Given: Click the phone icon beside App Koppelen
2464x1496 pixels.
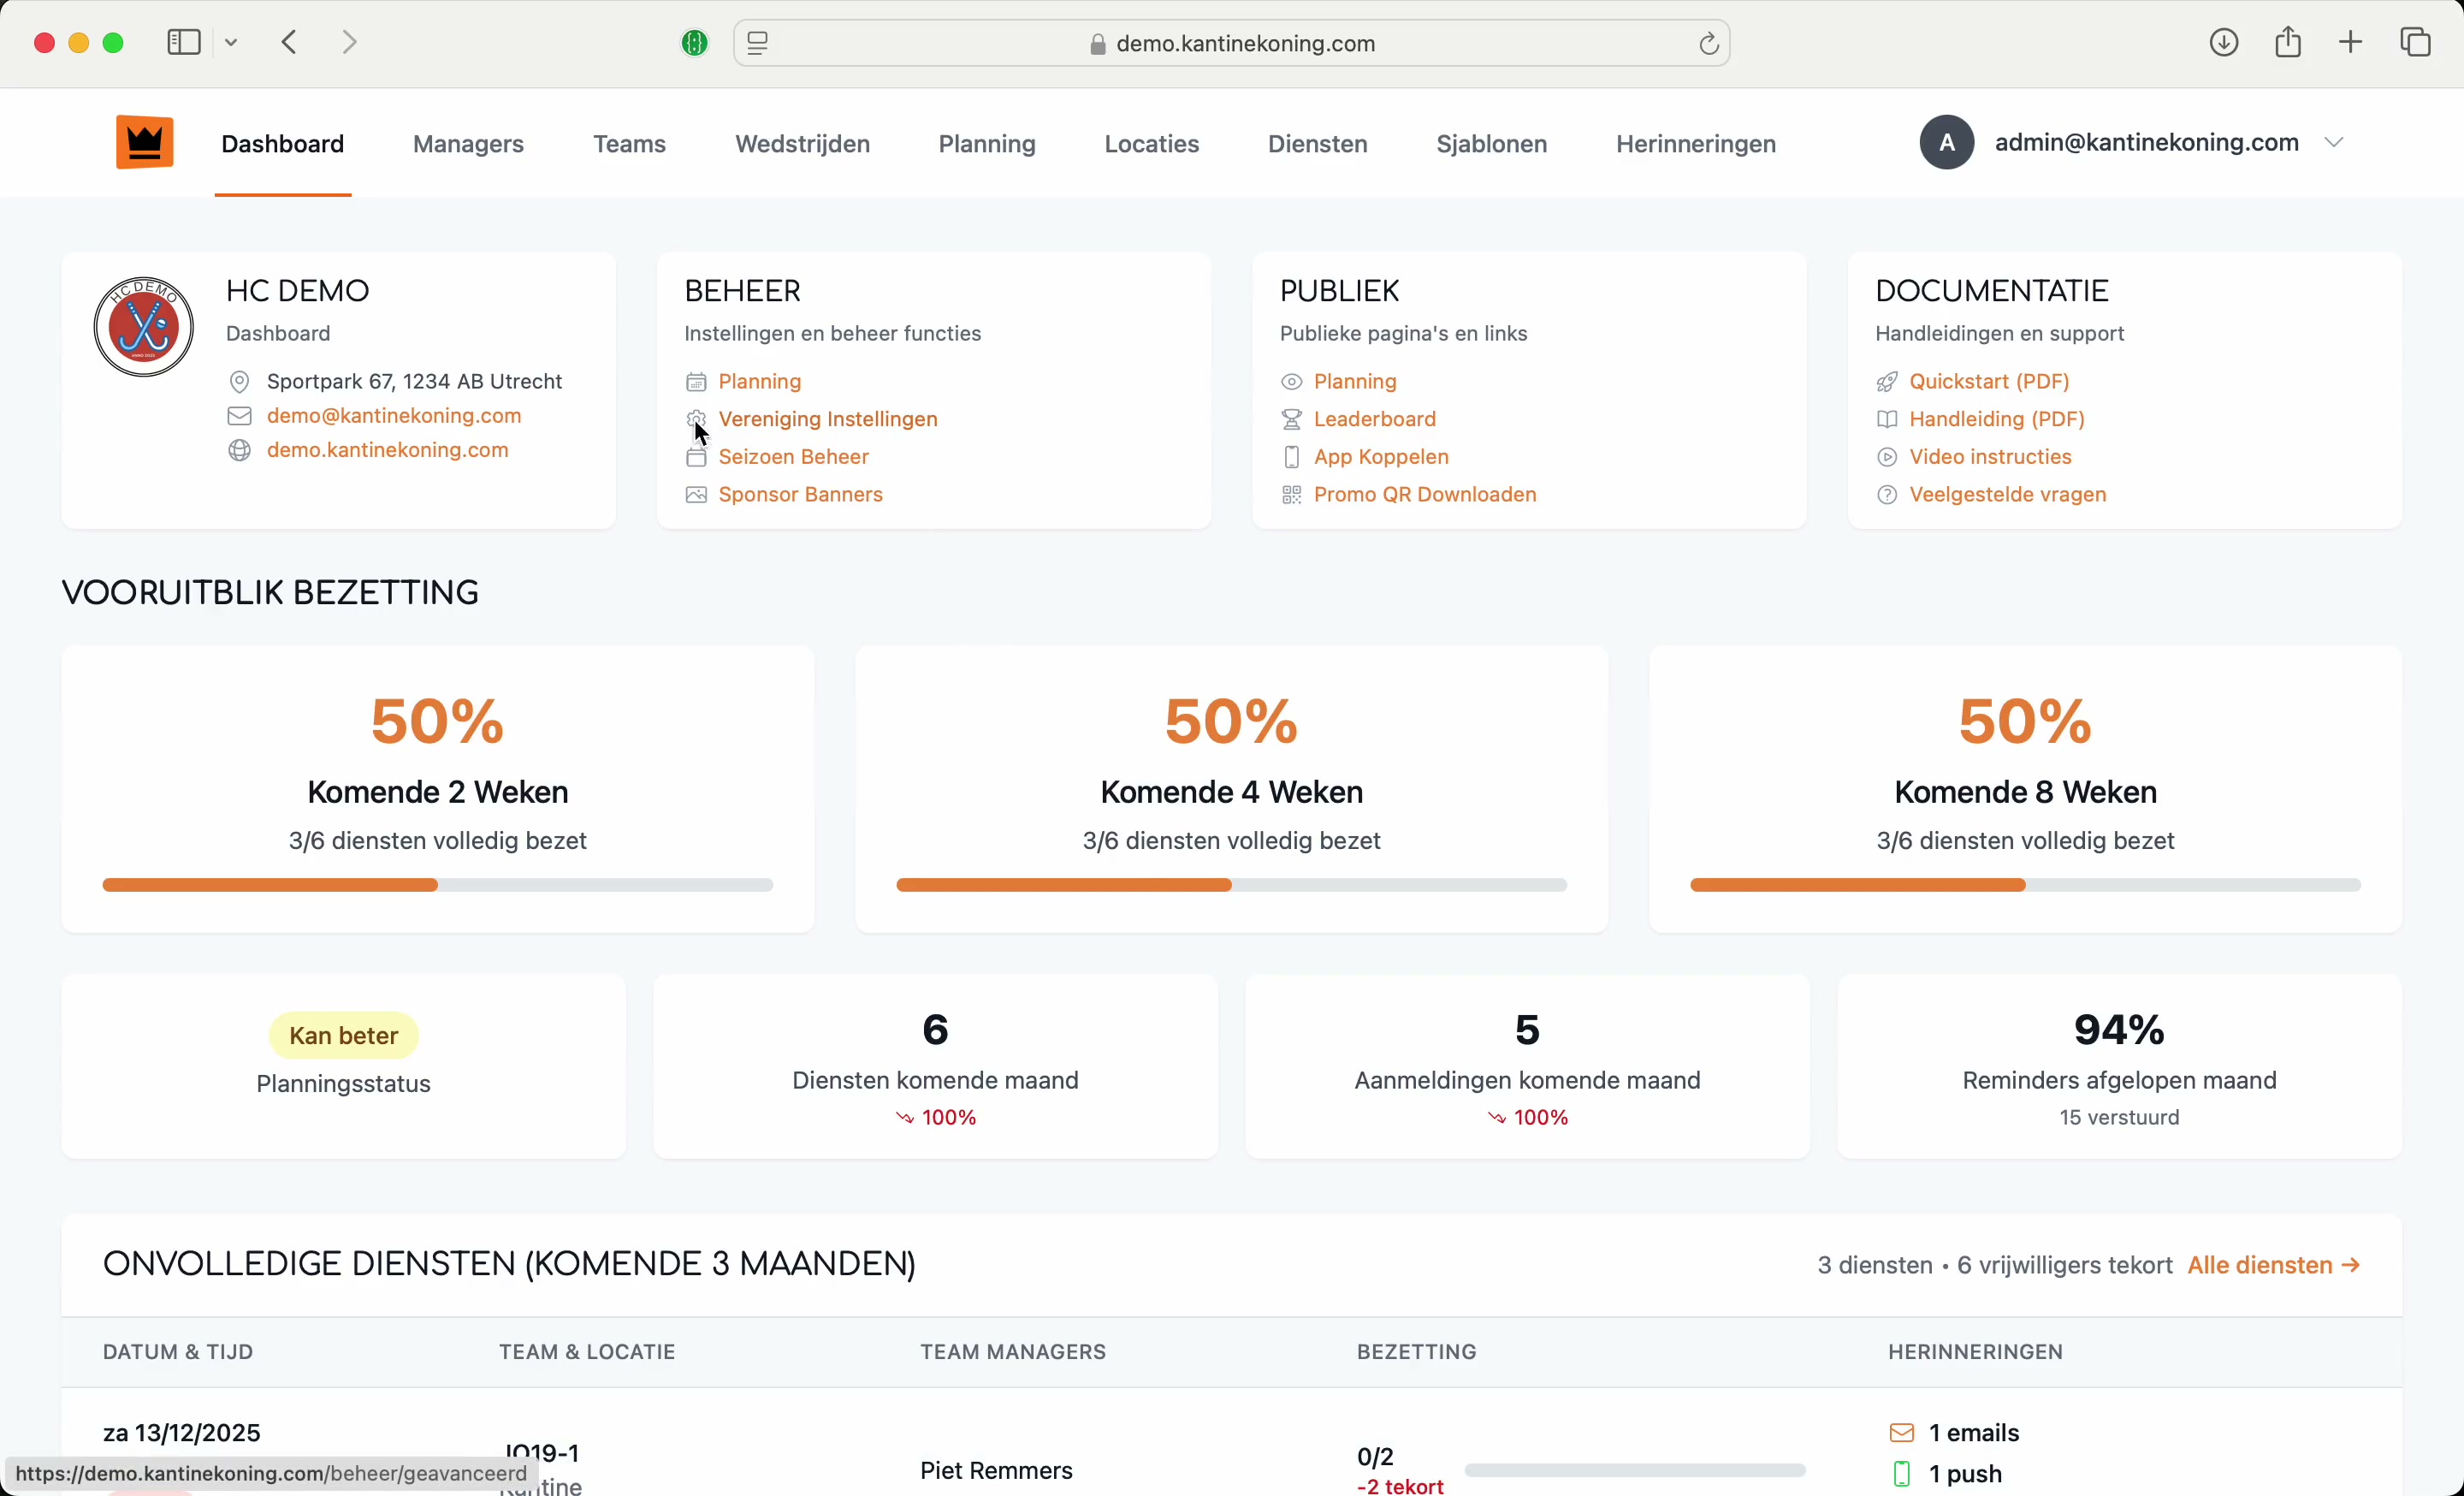Looking at the screenshot, I should pyautogui.click(x=1291, y=457).
